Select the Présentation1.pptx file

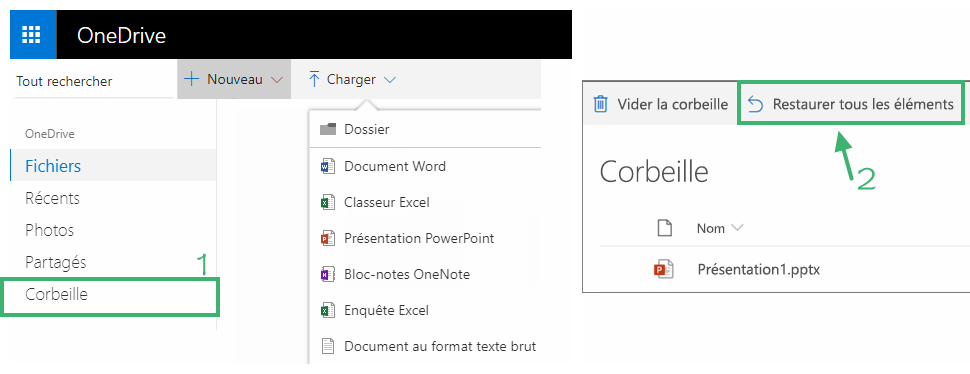(759, 270)
